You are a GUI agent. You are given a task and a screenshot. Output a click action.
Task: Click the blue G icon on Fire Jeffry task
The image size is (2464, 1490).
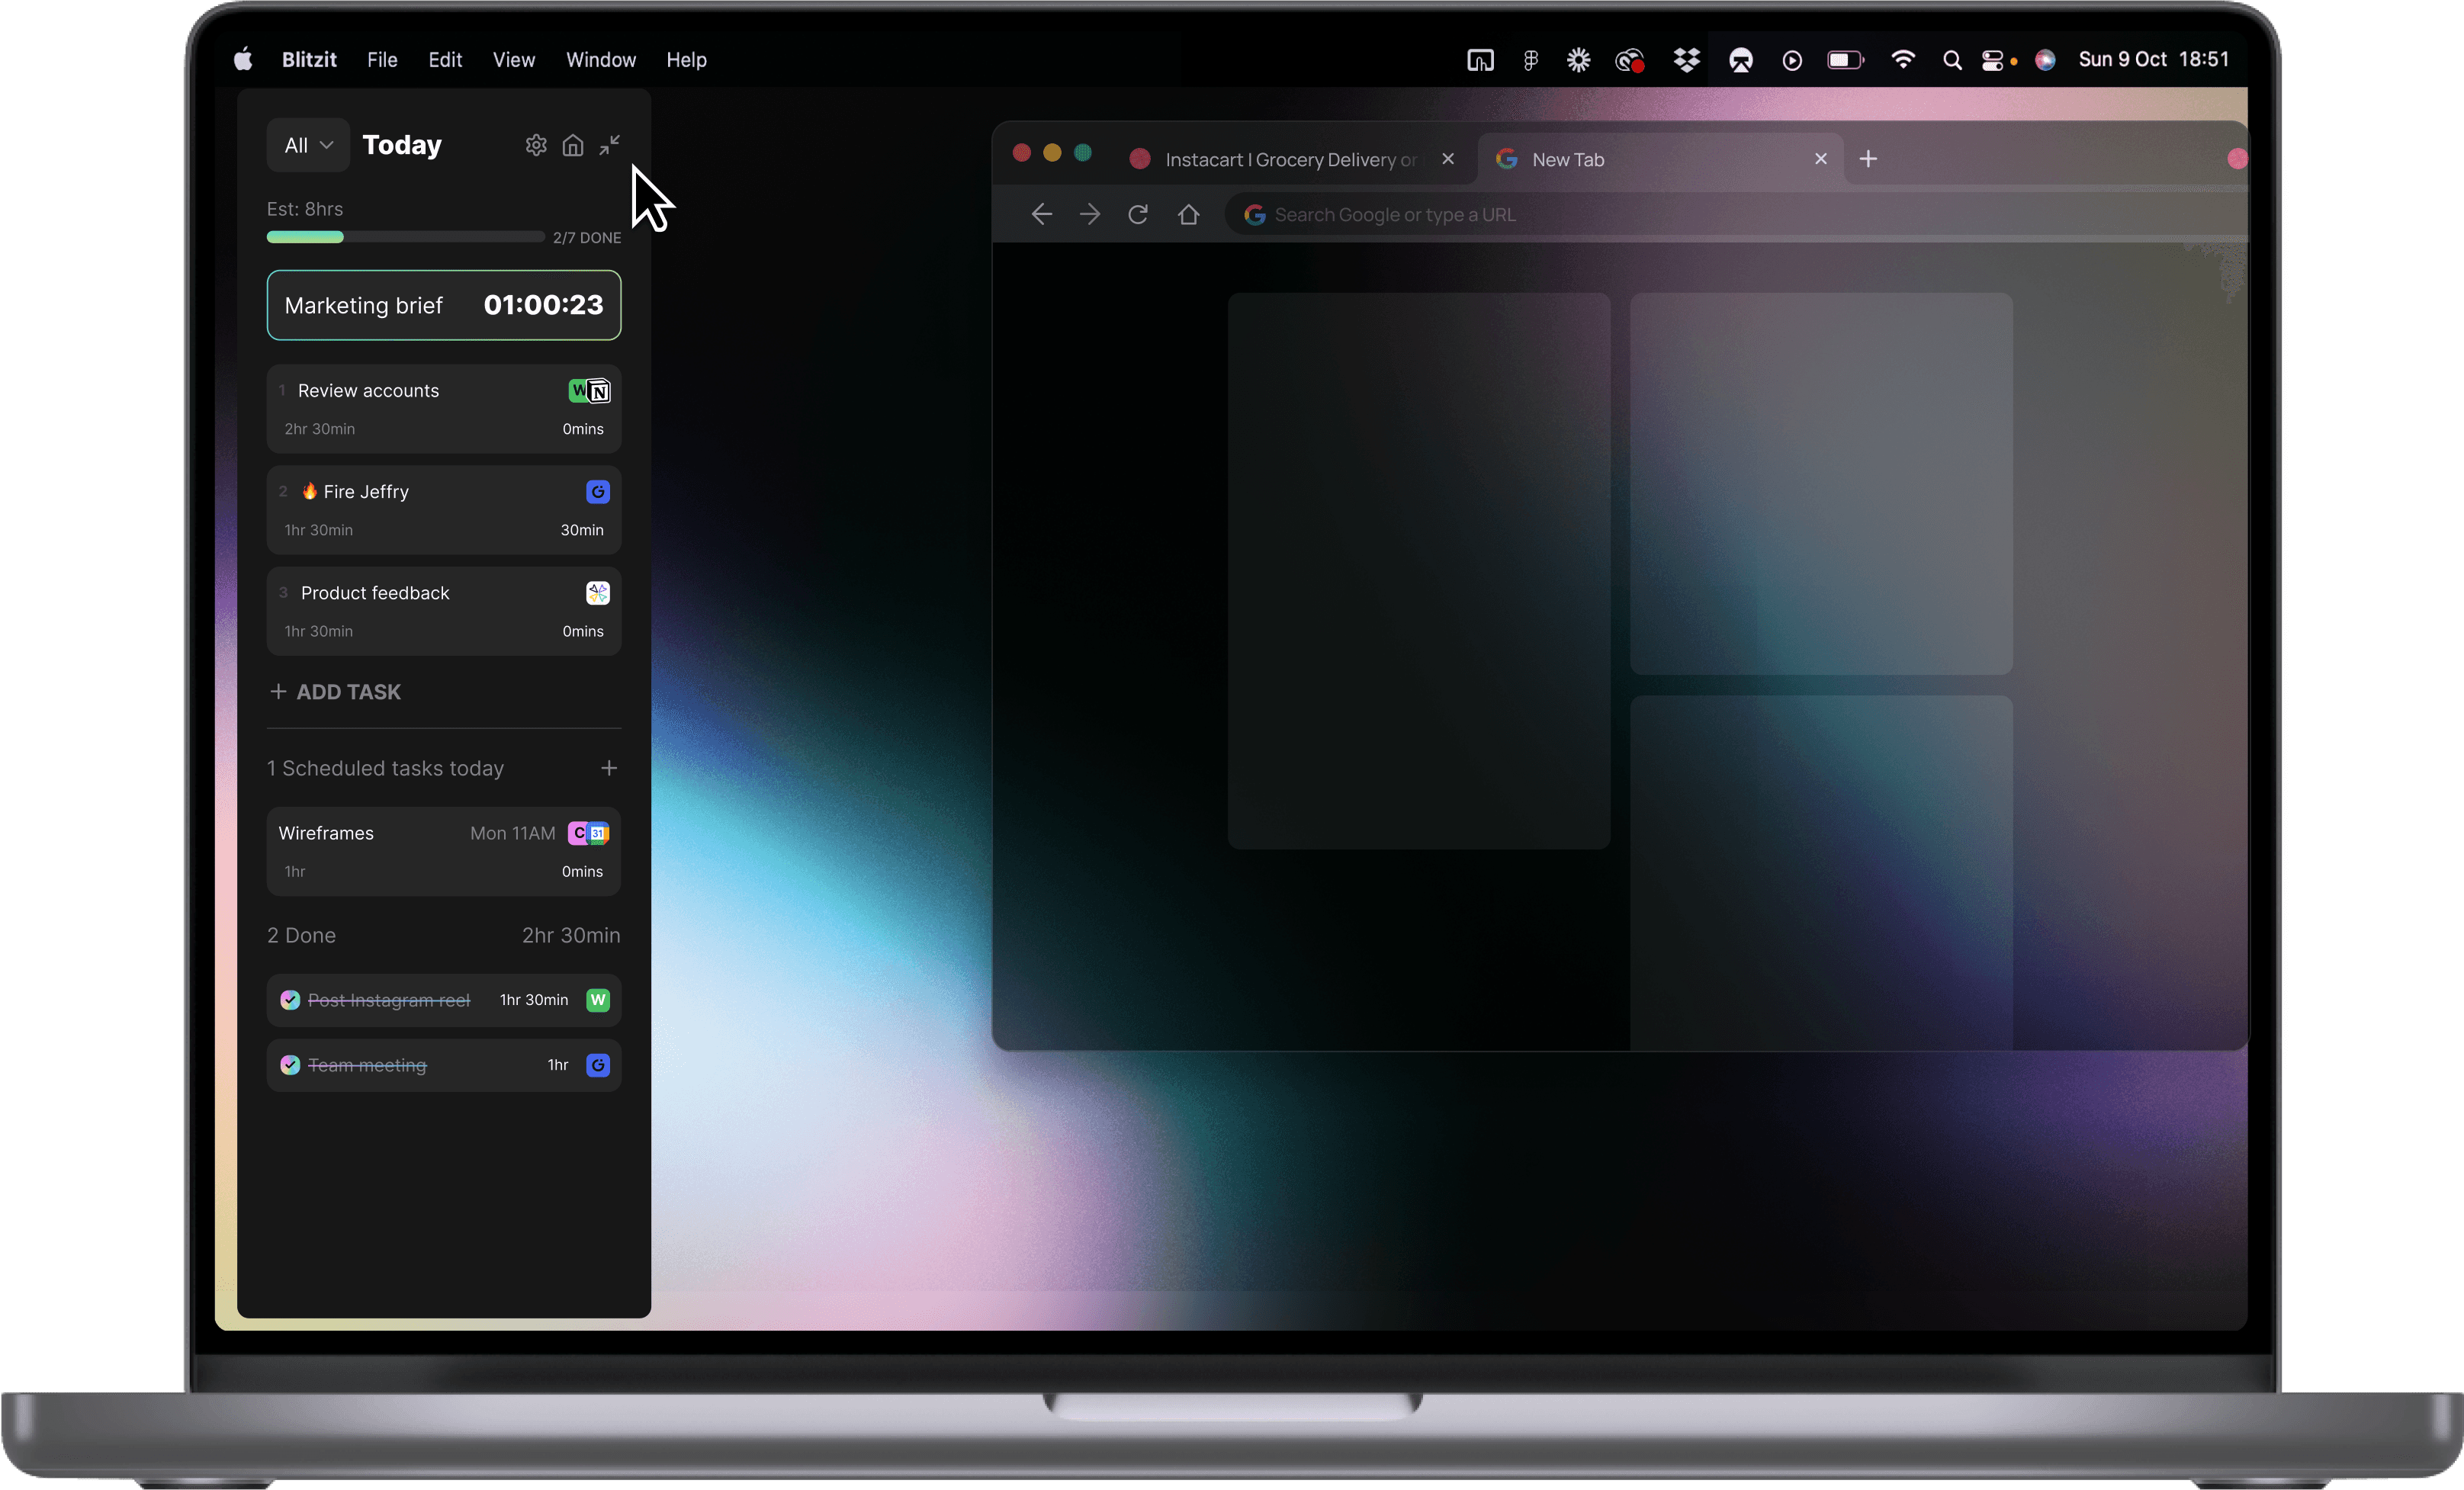pyautogui.click(x=598, y=492)
